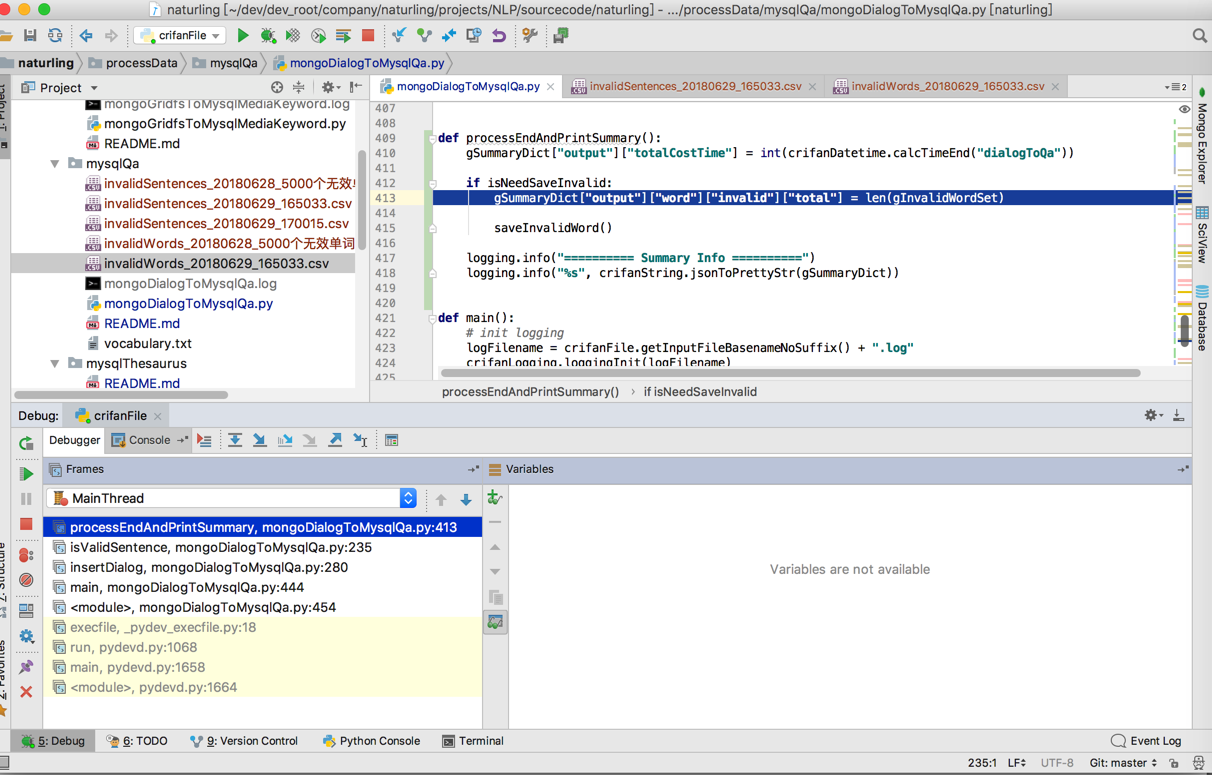This screenshot has width=1212, height=775.
Task: Open Terminal tool window tab
Action: click(472, 741)
